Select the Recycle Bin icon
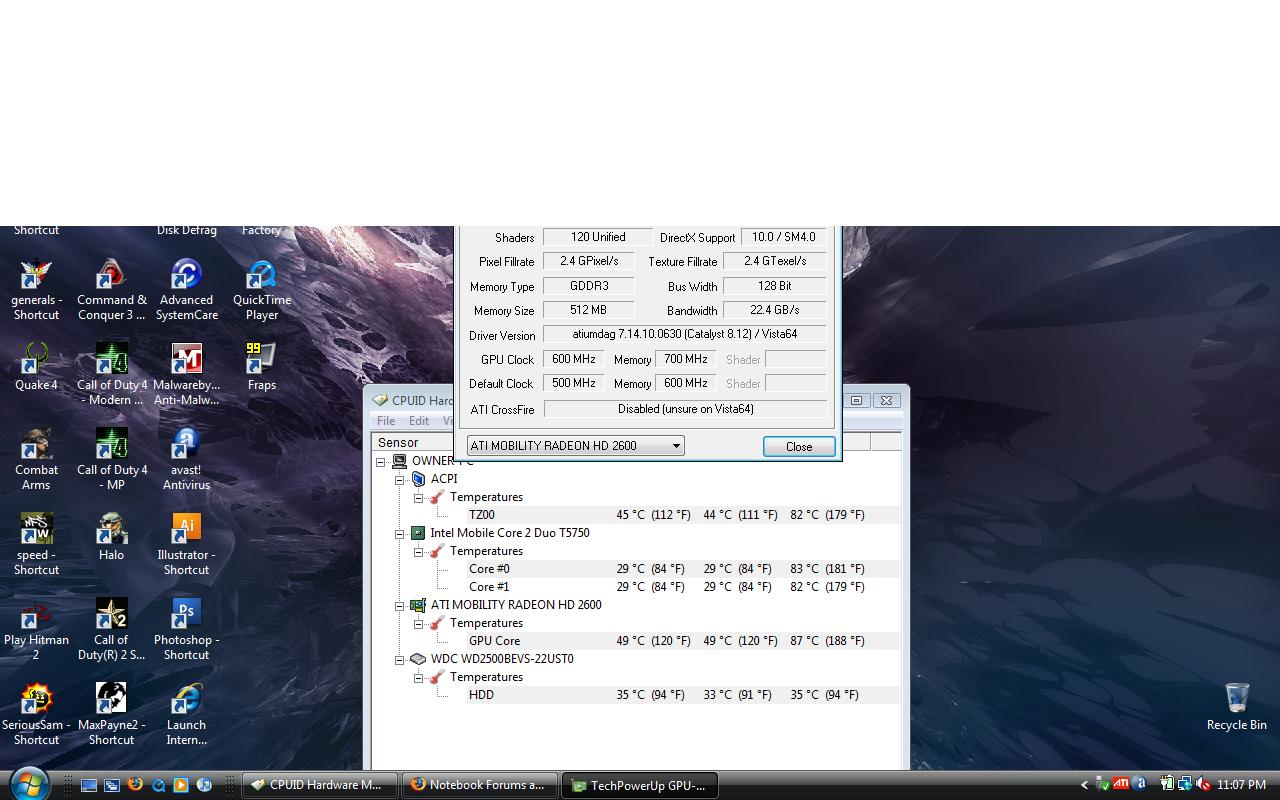 (x=1237, y=707)
